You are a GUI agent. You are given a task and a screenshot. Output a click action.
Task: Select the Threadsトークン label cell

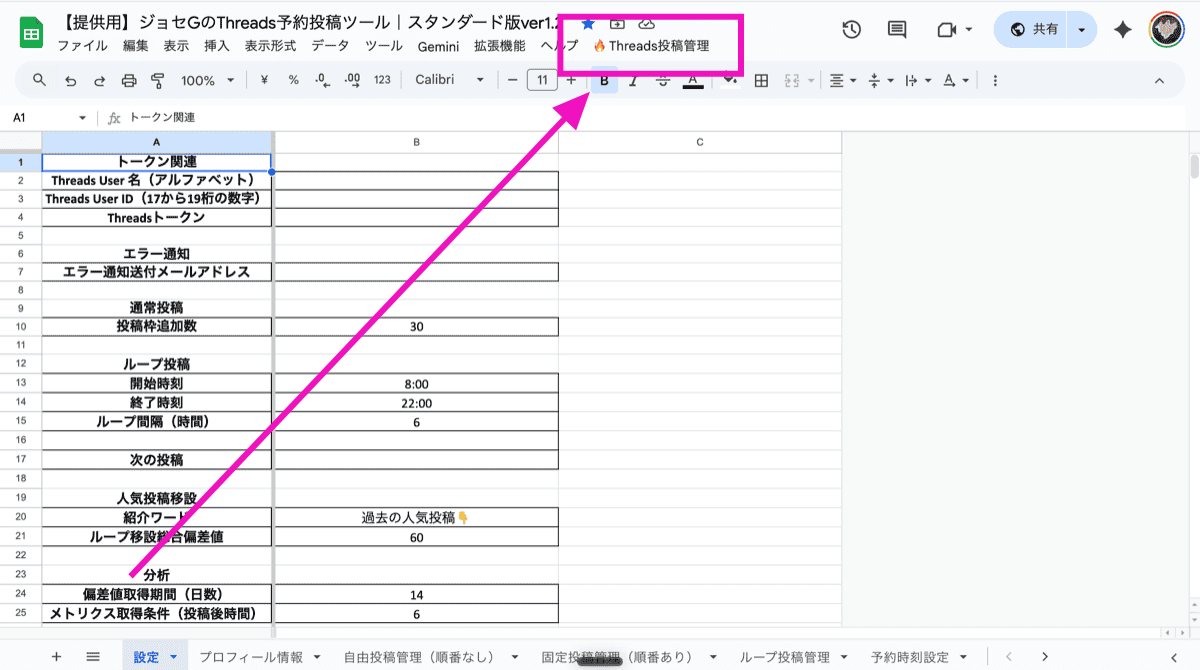[157, 218]
